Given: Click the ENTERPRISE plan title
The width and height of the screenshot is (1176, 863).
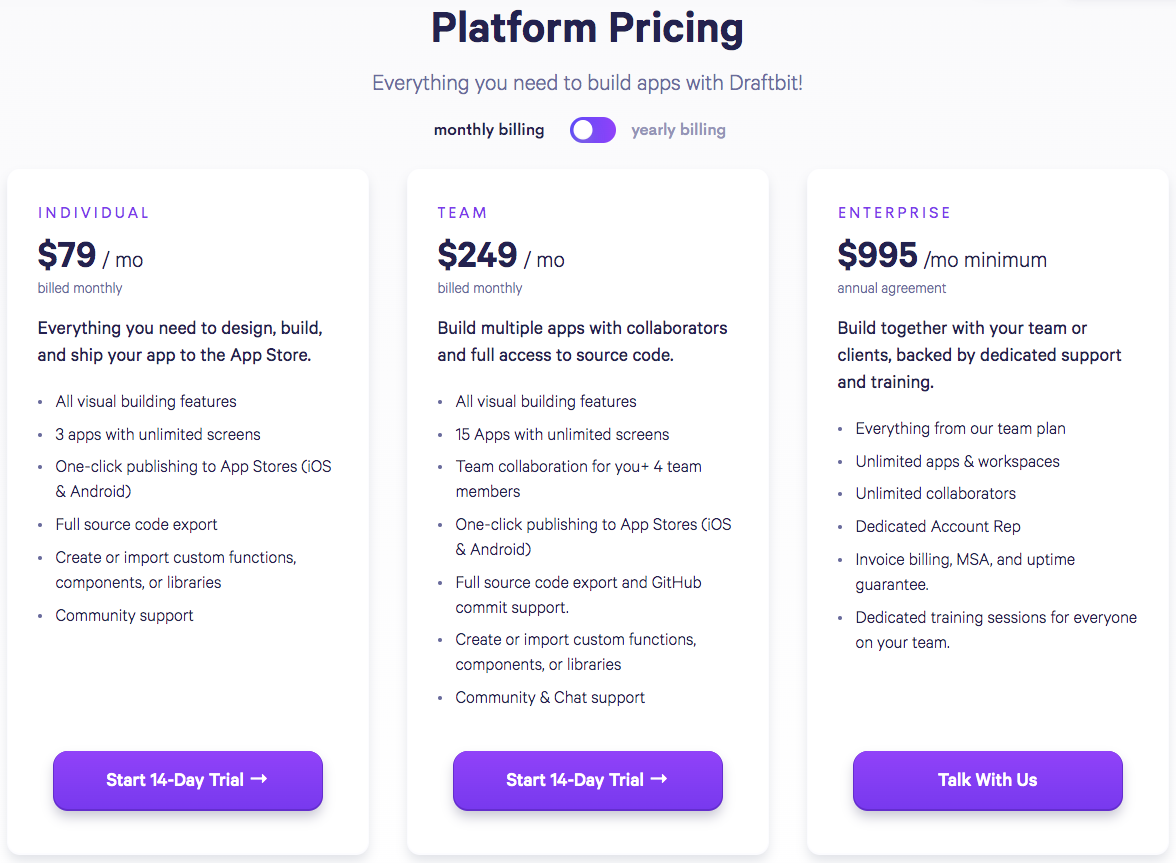Looking at the screenshot, I should coord(895,213).
